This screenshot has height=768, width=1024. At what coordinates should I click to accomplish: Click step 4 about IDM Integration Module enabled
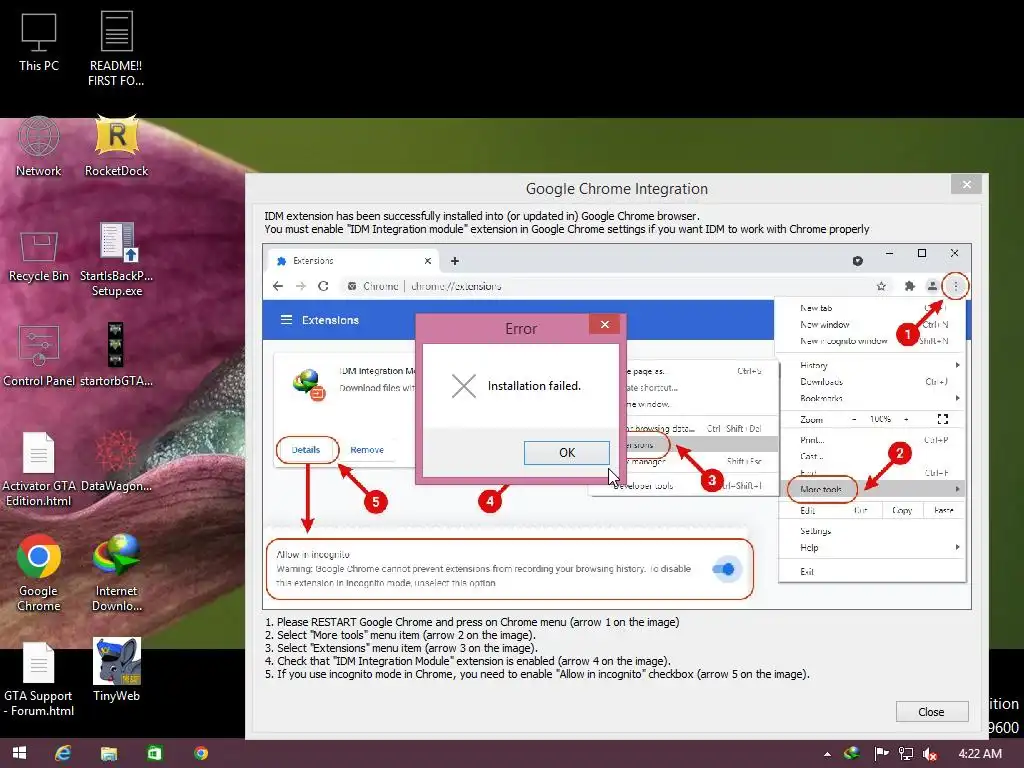pyautogui.click(x=467, y=661)
